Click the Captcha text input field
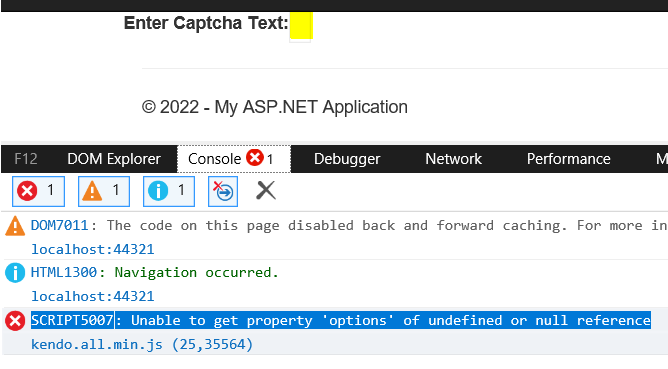Image resolution: width=668 pixels, height=369 pixels. [x=301, y=26]
